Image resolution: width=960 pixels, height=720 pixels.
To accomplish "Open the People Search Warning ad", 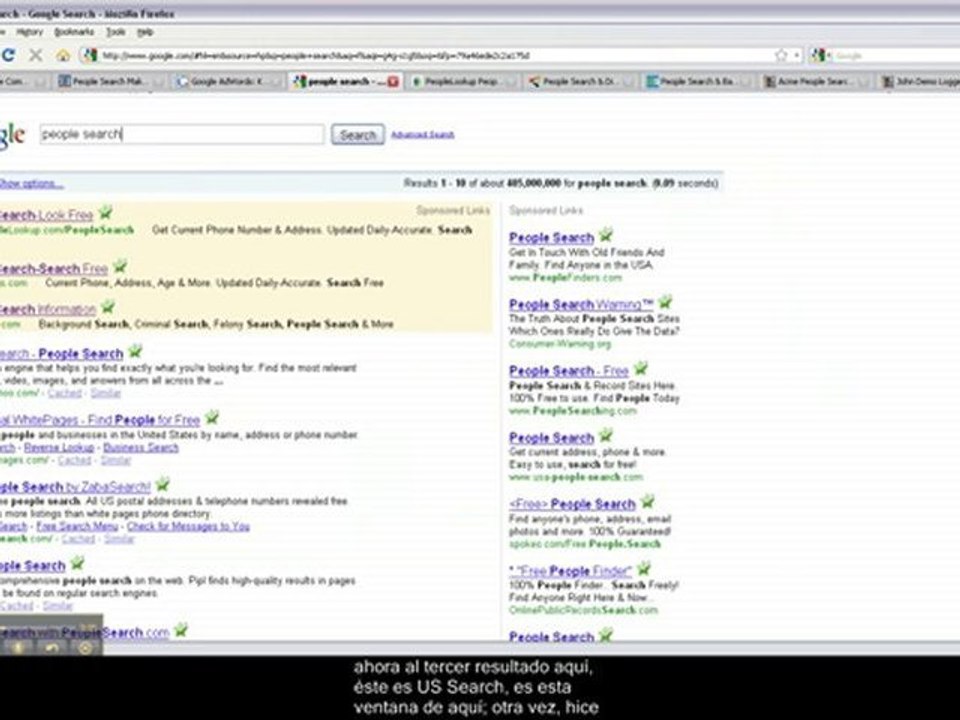I will pos(581,304).
